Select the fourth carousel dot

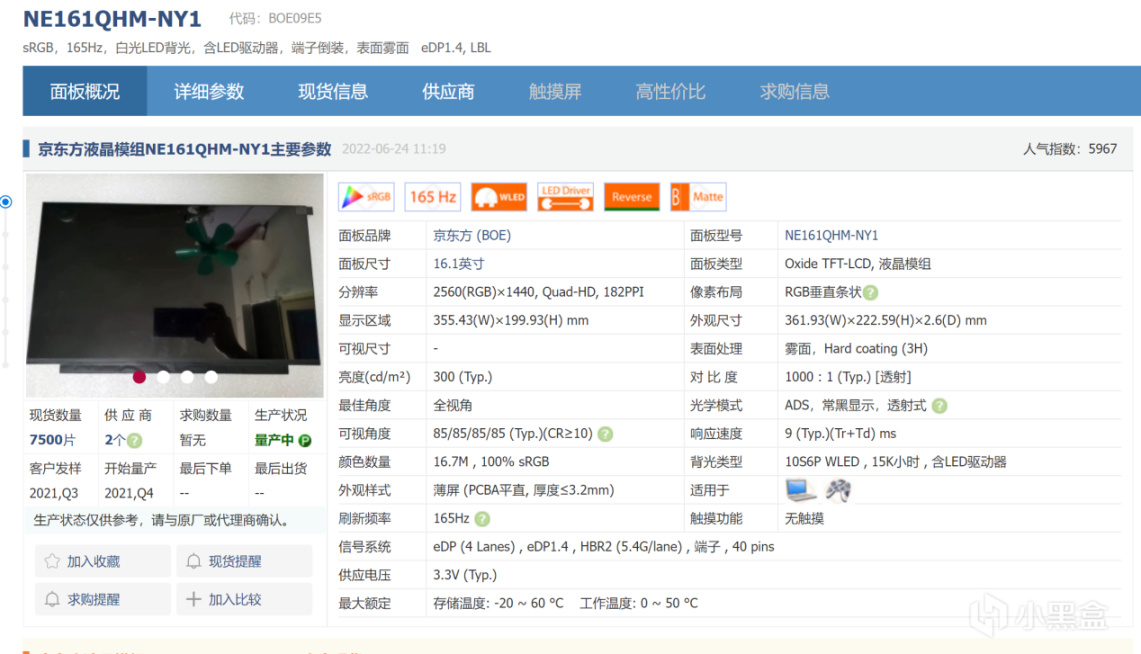coord(211,377)
